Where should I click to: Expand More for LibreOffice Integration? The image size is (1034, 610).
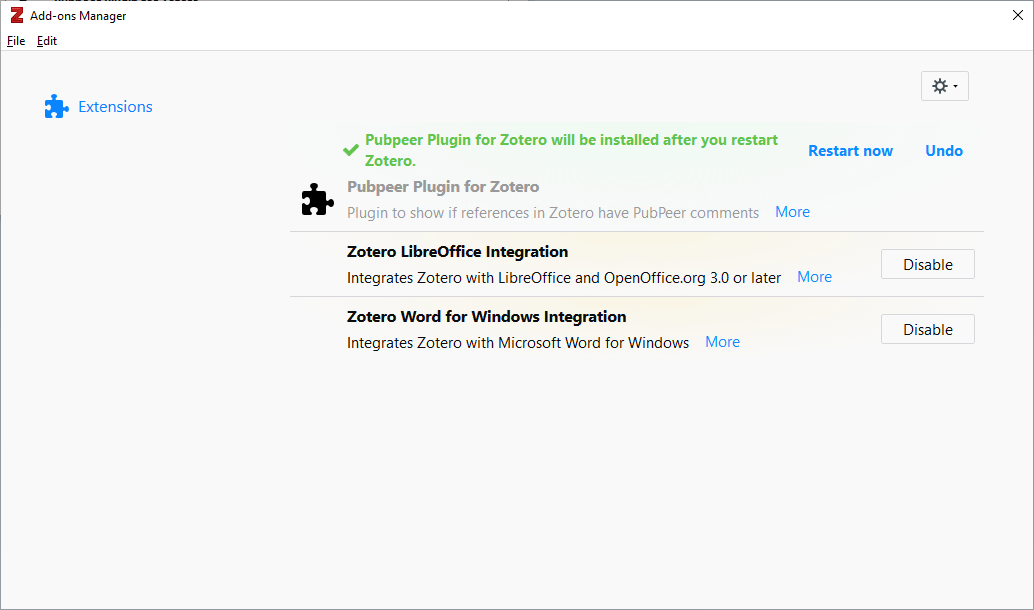click(x=814, y=277)
